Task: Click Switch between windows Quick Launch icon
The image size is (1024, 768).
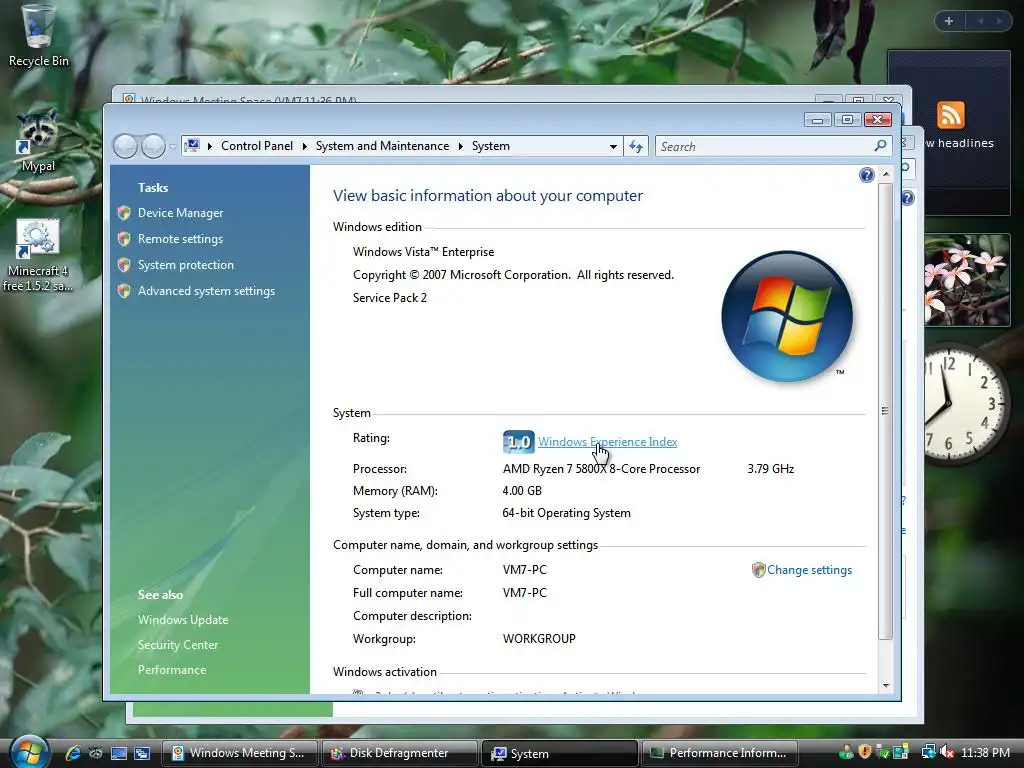Action: coord(142,753)
